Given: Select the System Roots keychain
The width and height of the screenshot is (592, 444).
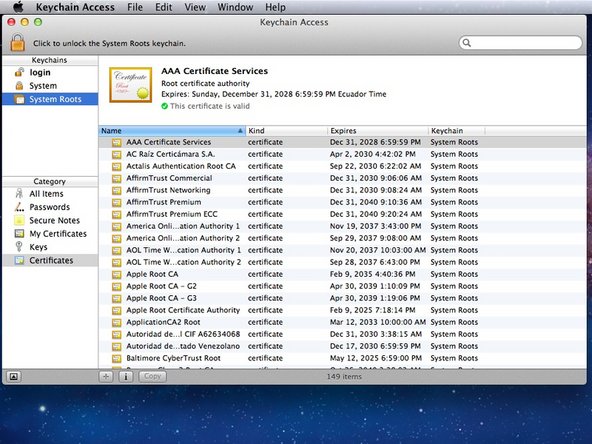Looking at the screenshot, I should coord(50,99).
